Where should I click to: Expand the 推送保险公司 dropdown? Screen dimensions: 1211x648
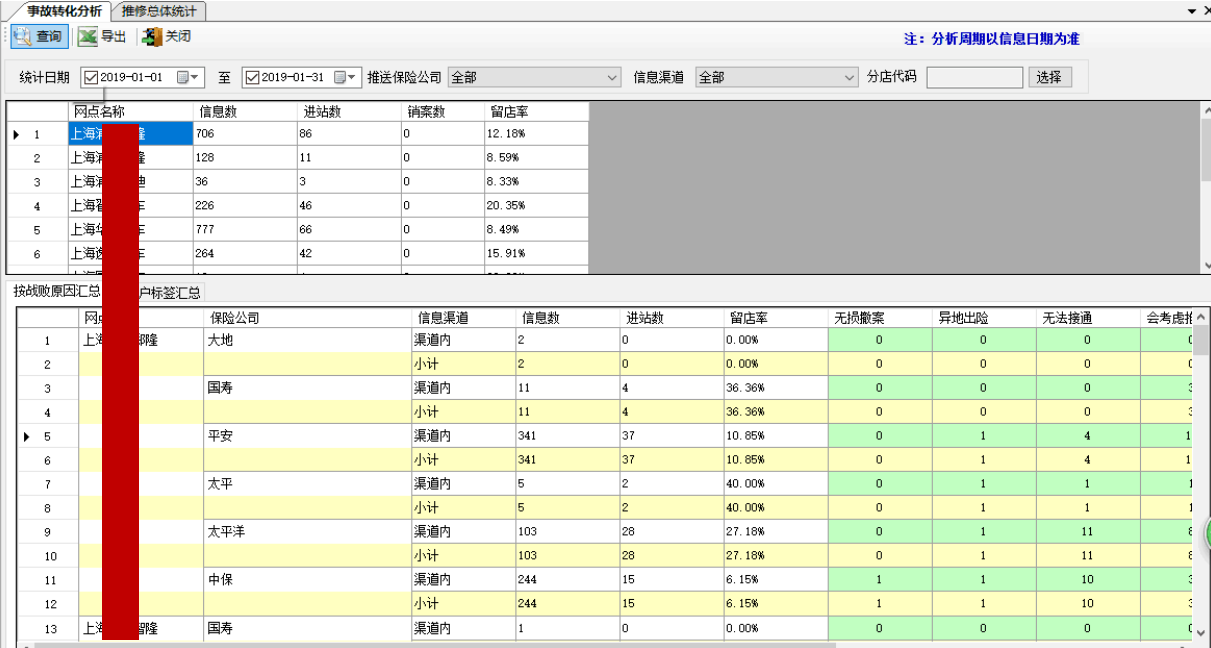(x=612, y=77)
